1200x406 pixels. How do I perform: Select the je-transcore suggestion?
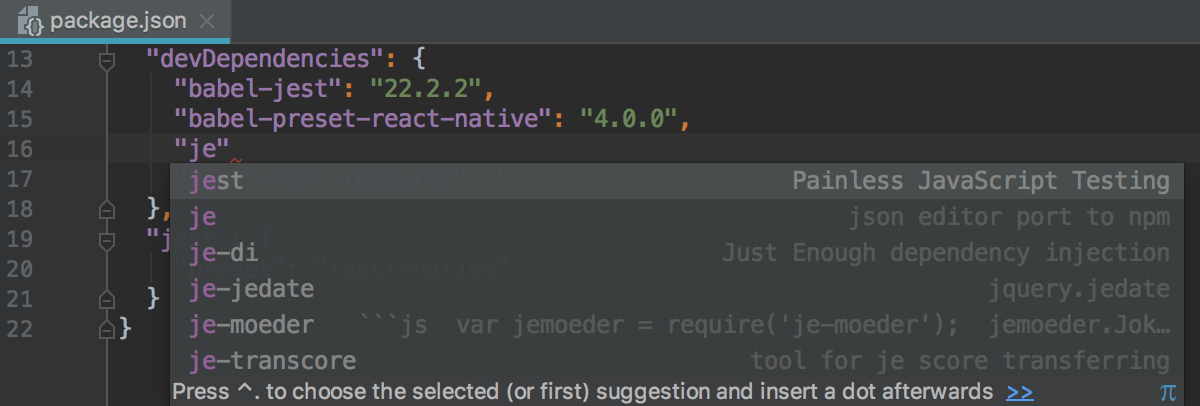(x=272, y=361)
